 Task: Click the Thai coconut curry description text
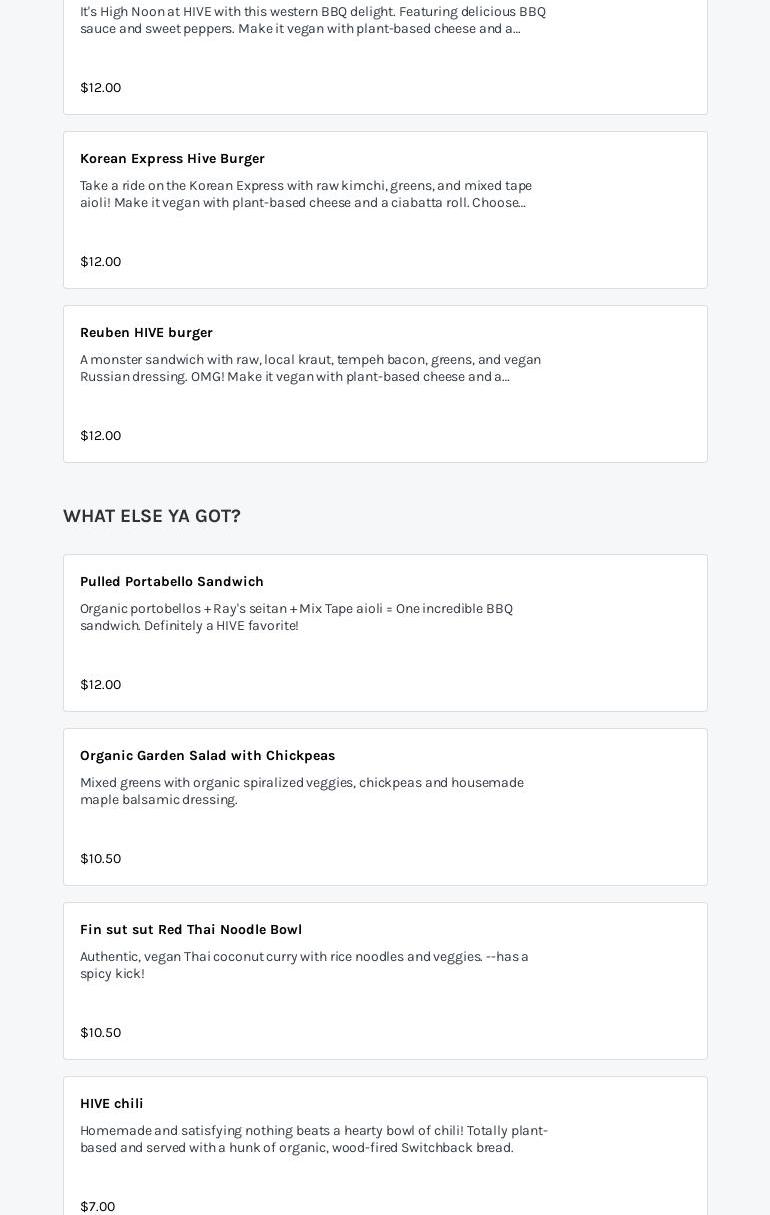click(304, 965)
